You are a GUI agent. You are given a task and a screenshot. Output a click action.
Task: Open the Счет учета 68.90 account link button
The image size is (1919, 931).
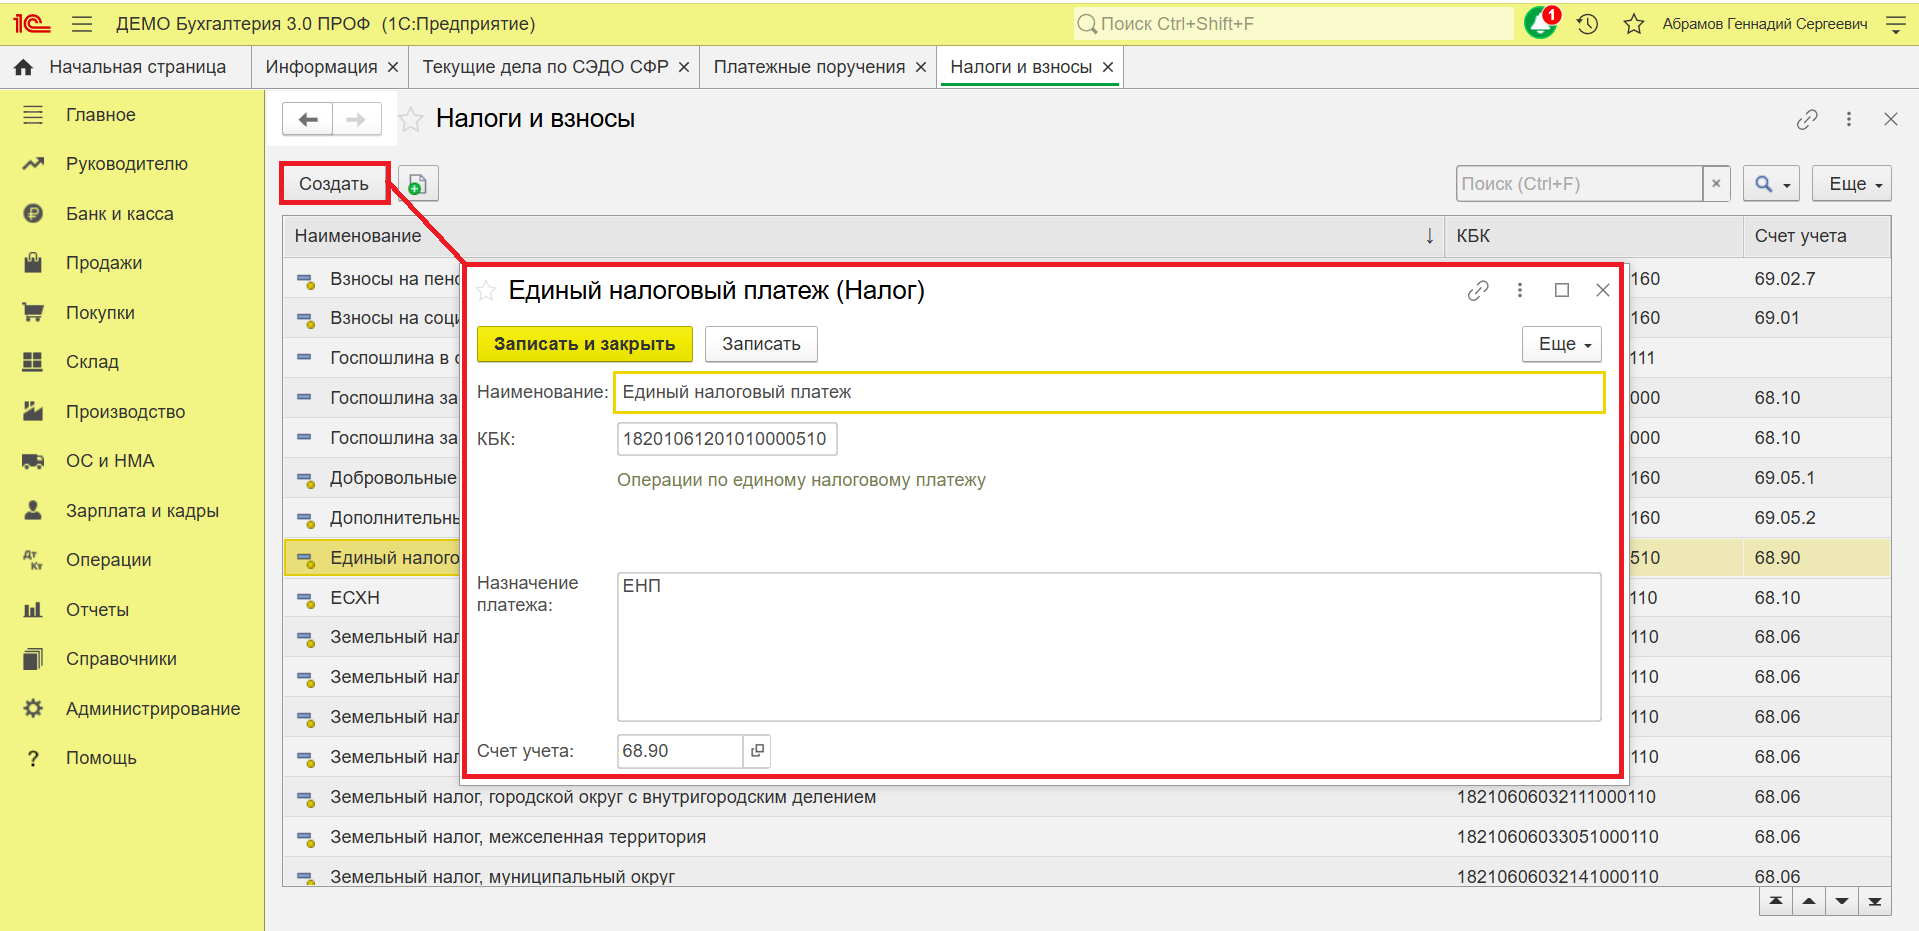[x=758, y=751]
